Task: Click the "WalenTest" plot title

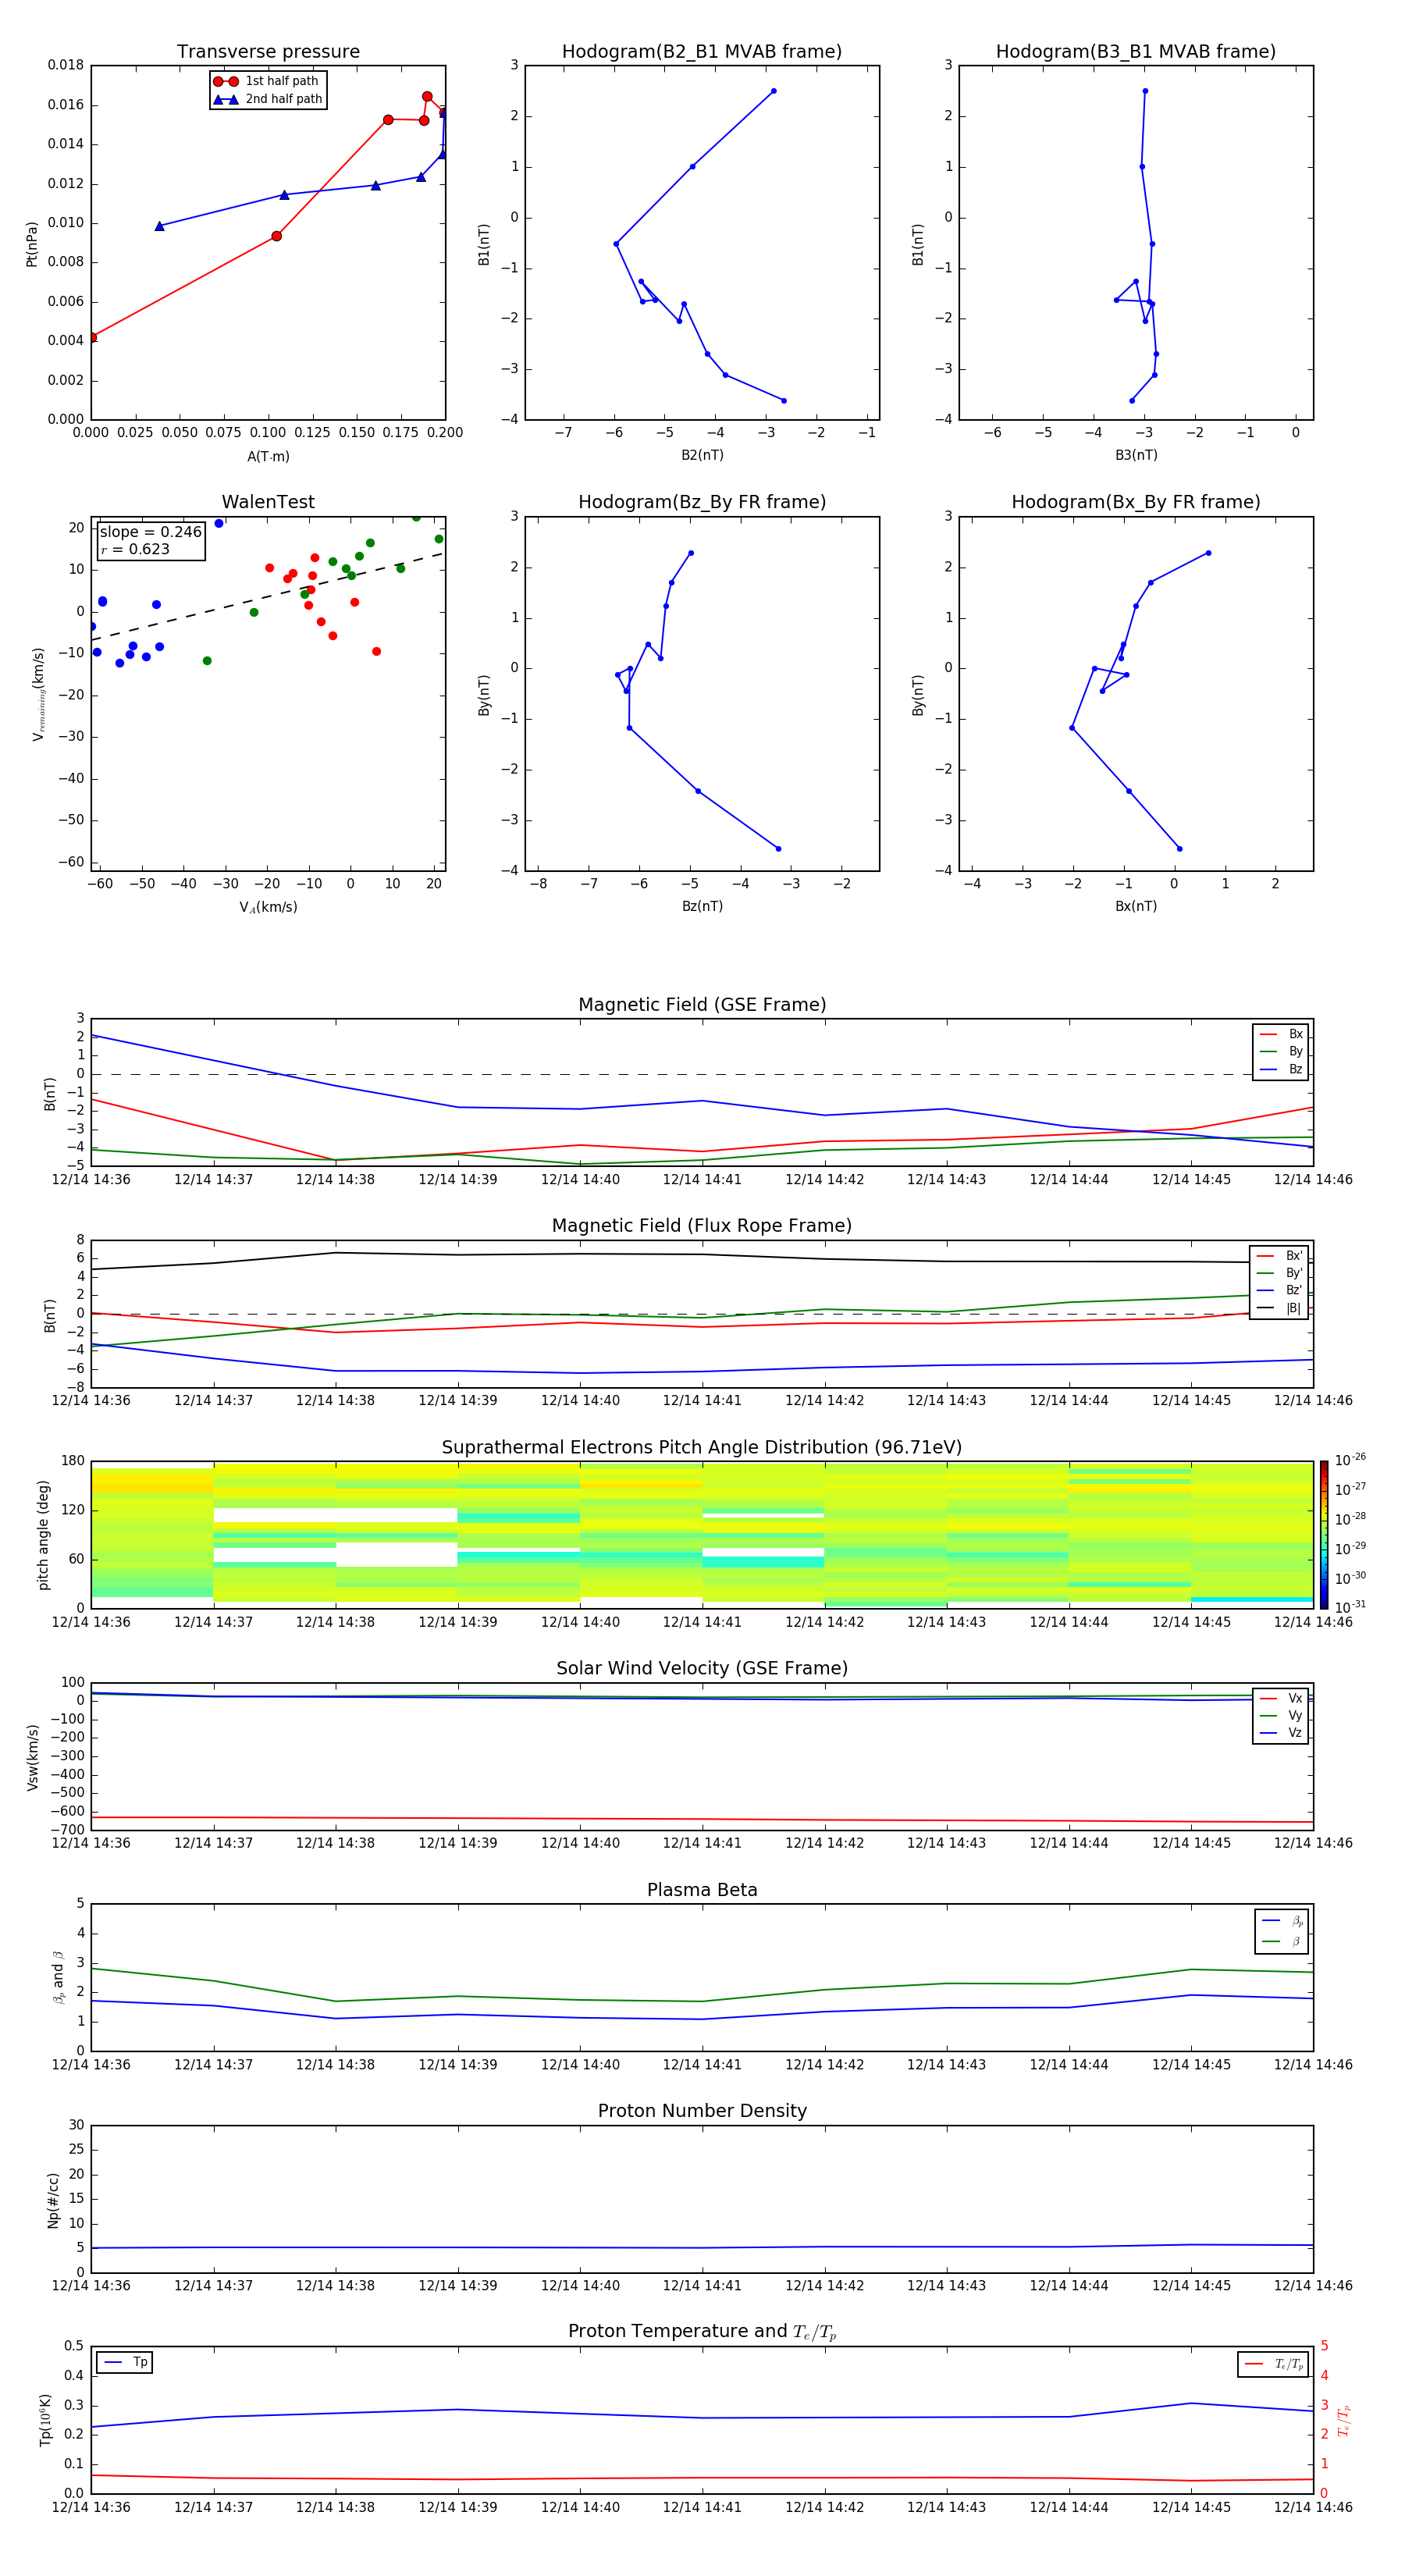Action: (268, 502)
